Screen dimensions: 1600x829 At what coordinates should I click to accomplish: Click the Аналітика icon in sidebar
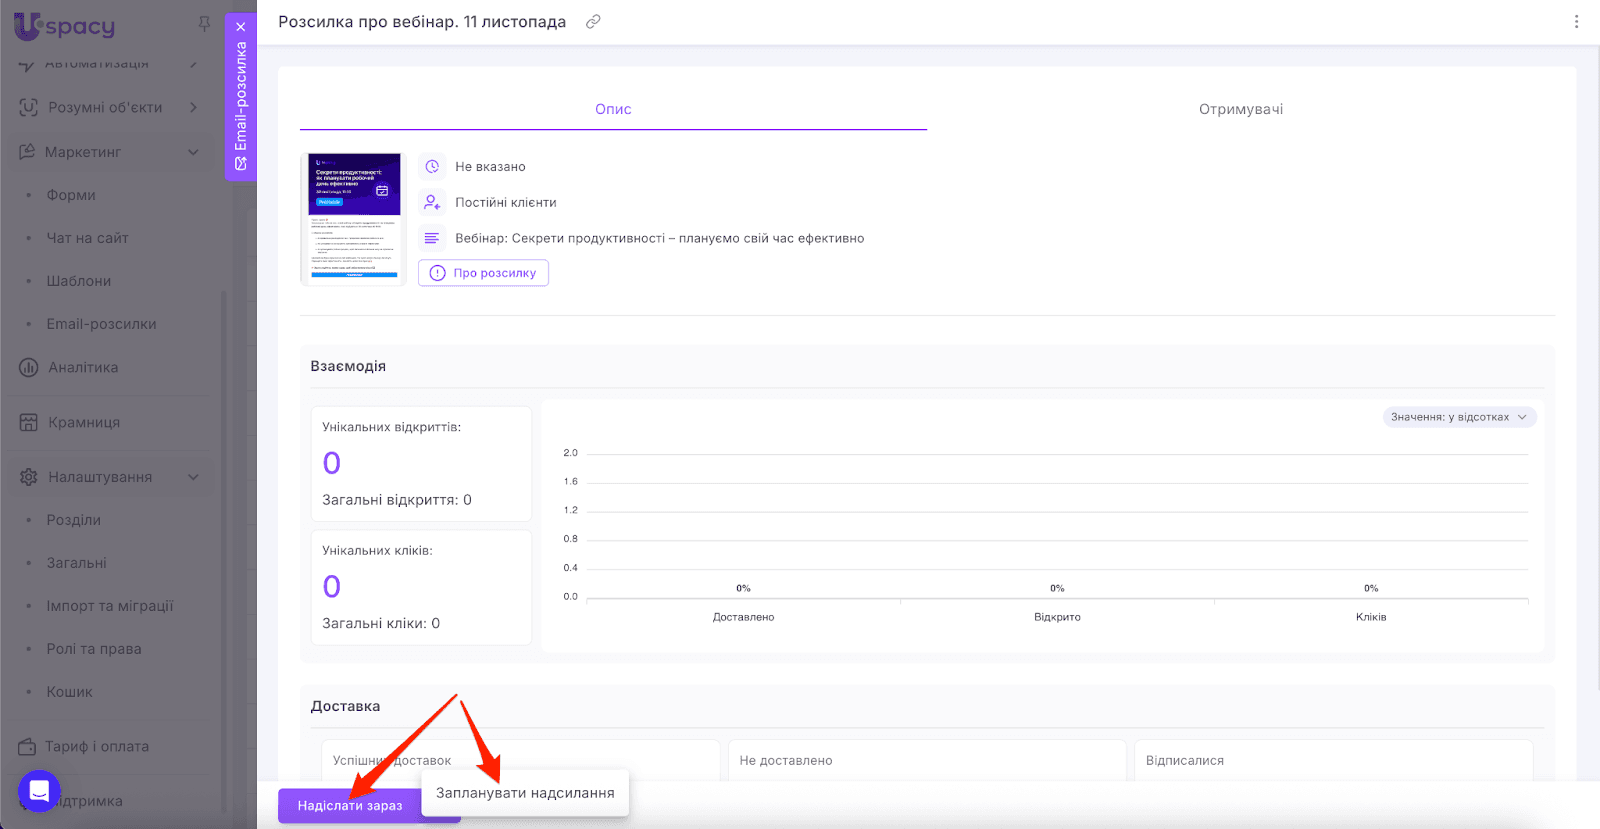point(29,368)
